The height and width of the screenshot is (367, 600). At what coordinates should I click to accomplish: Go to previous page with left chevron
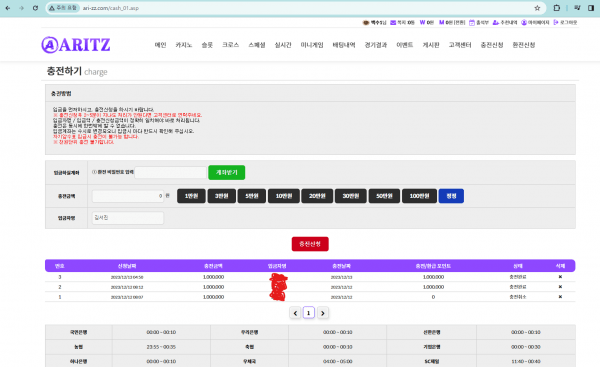click(x=295, y=313)
